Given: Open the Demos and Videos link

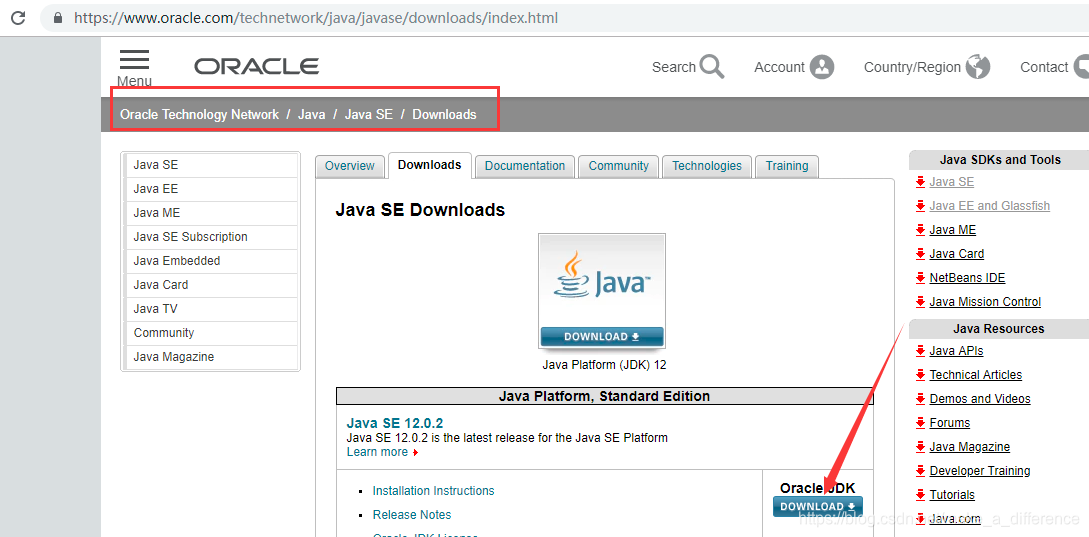Looking at the screenshot, I should click(x=980, y=399).
